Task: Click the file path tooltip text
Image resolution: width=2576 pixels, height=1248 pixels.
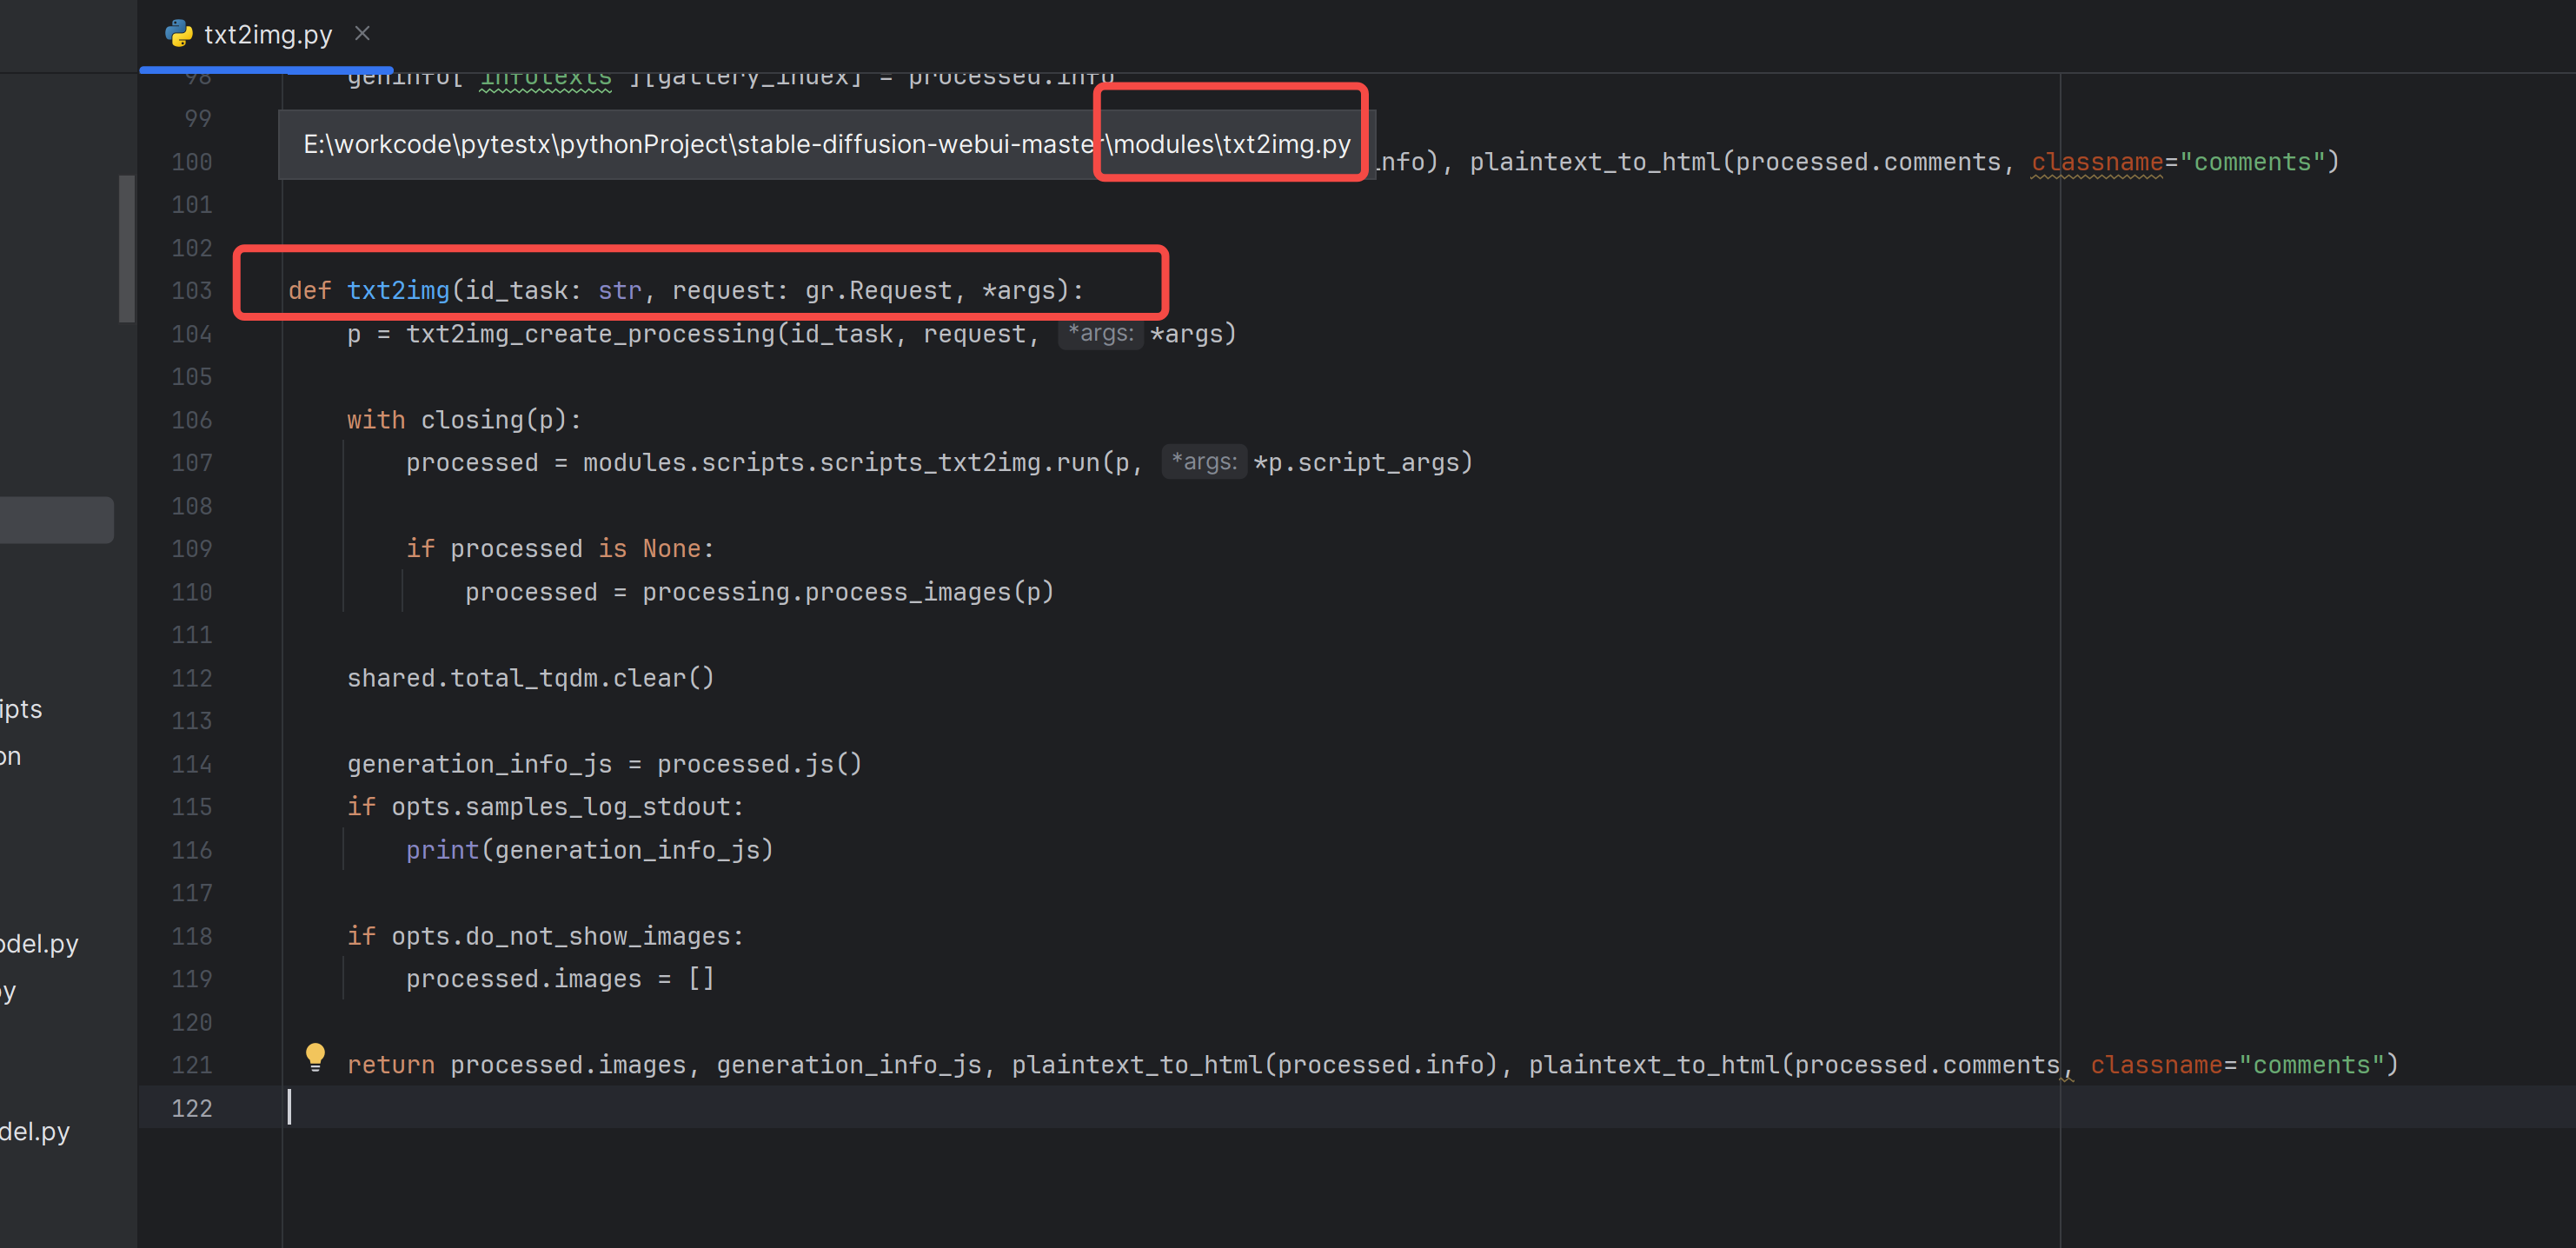Action: click(827, 144)
